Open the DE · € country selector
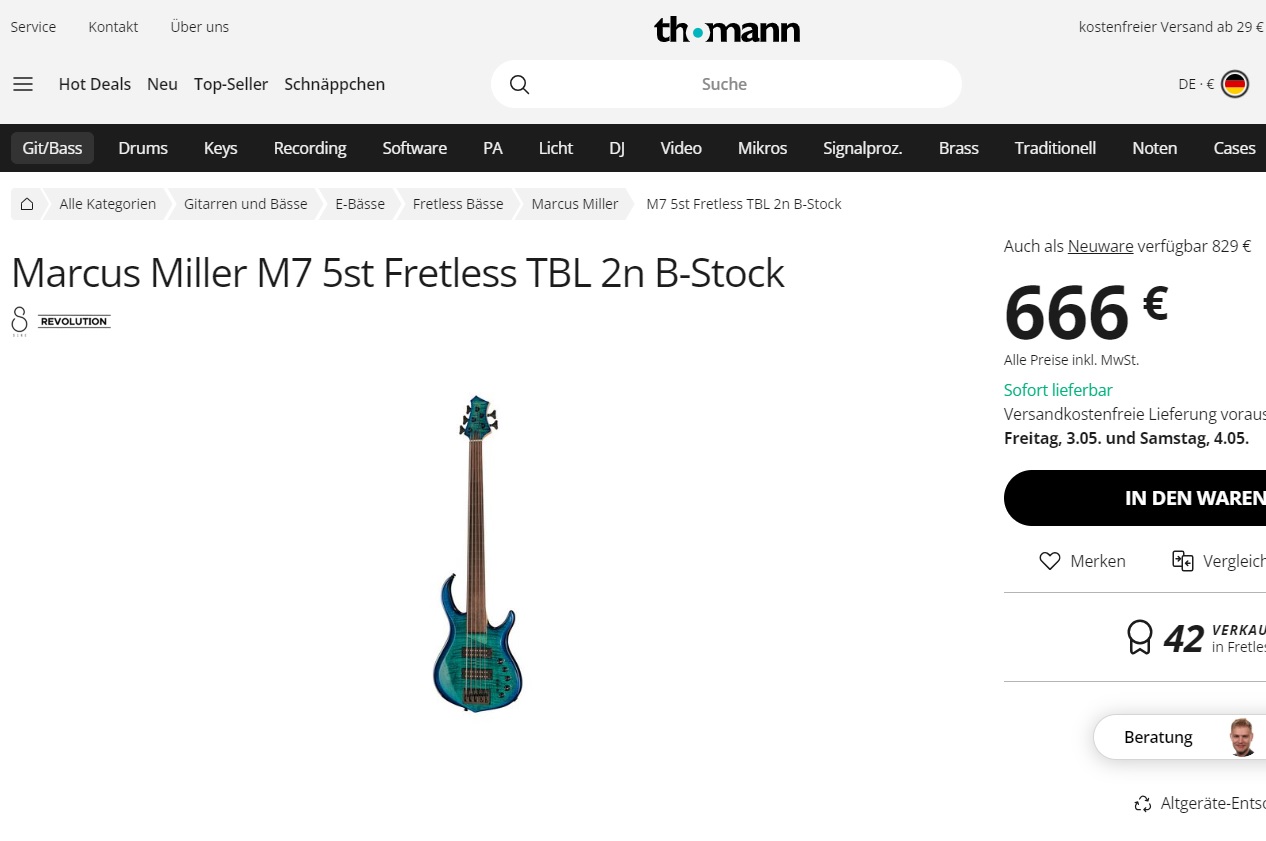 click(1213, 84)
